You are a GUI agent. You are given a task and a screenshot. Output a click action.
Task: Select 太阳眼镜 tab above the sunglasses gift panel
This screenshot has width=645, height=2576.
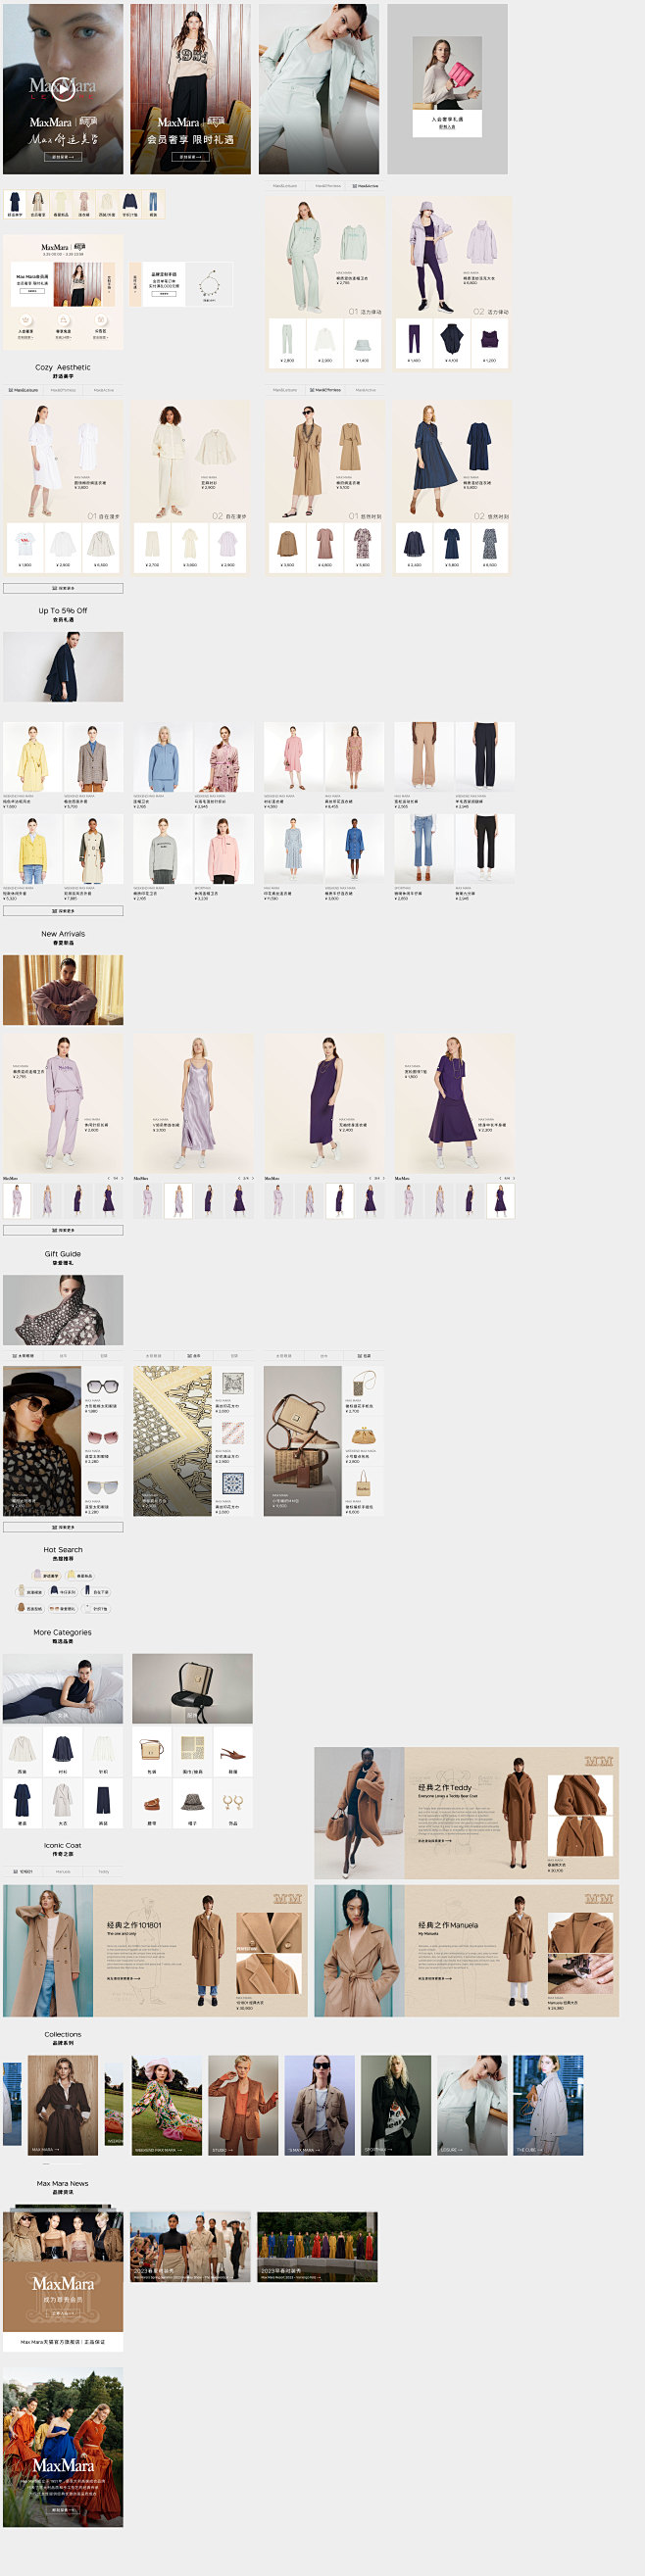23,1356
